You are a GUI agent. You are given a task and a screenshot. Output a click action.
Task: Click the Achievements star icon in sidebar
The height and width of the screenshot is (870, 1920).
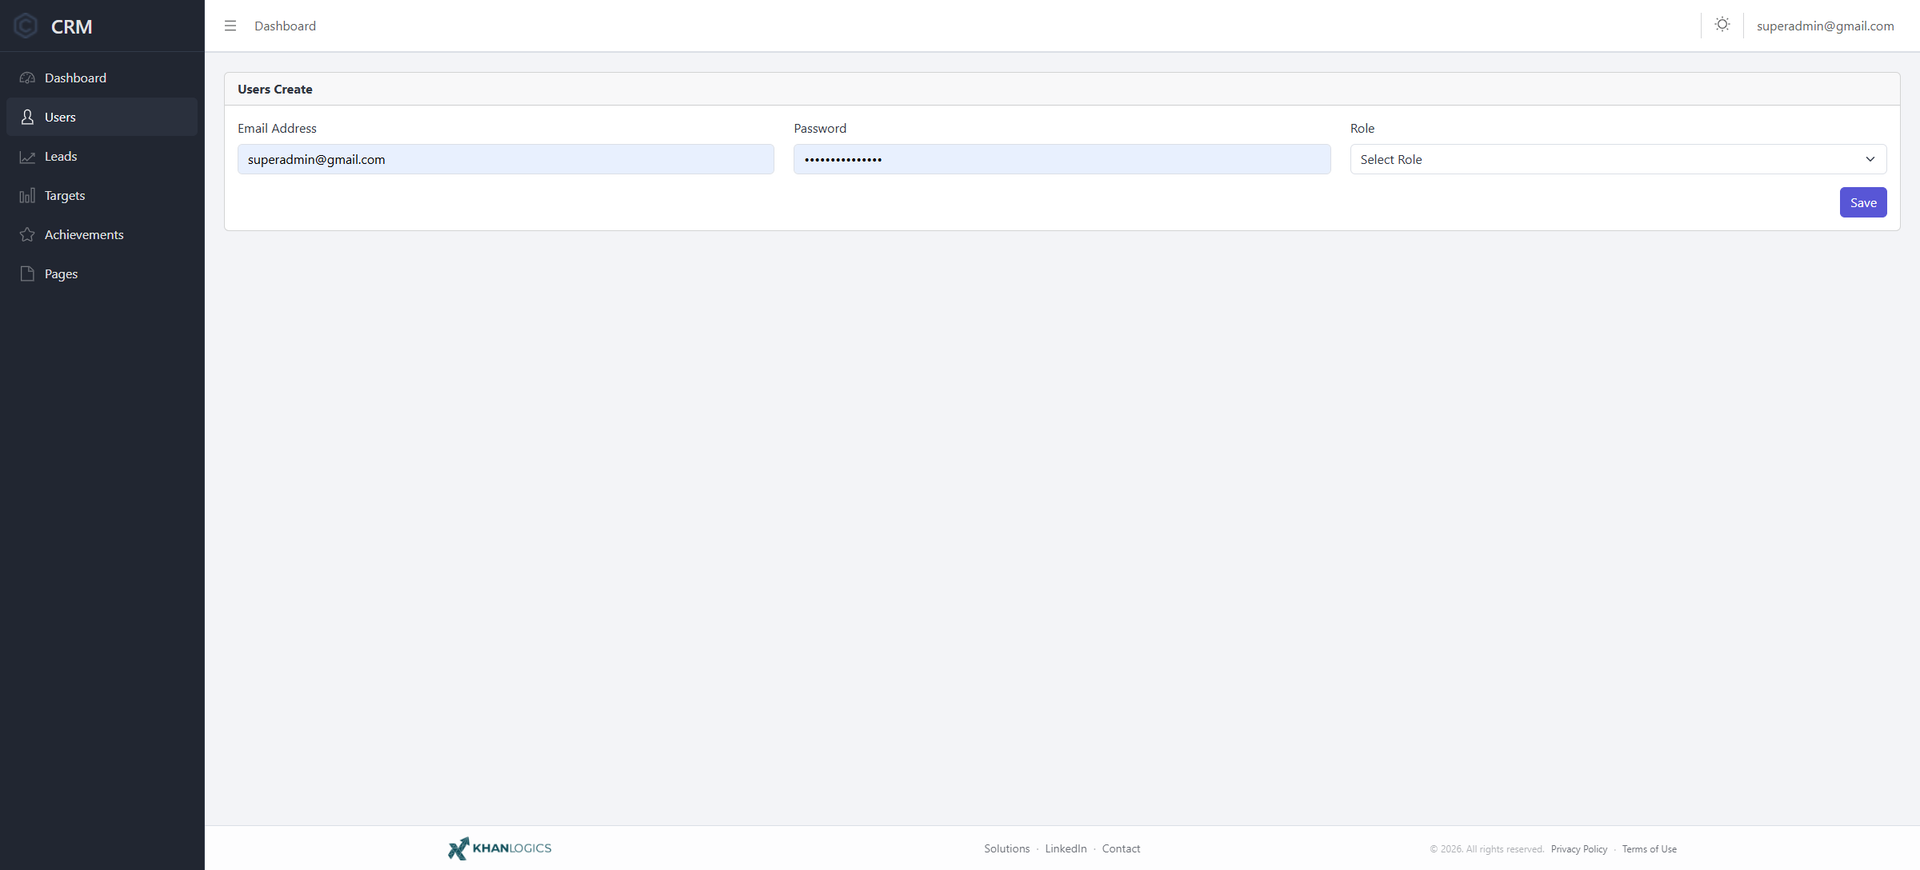(27, 235)
